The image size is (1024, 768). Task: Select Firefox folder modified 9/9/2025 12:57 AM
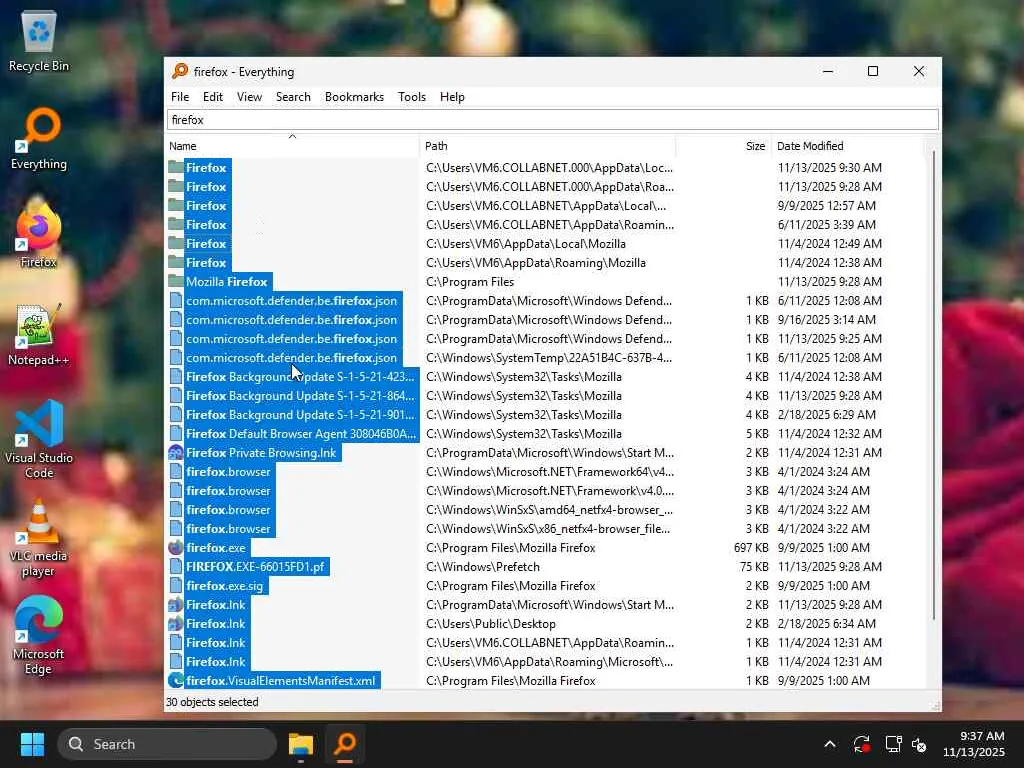[x=207, y=206]
